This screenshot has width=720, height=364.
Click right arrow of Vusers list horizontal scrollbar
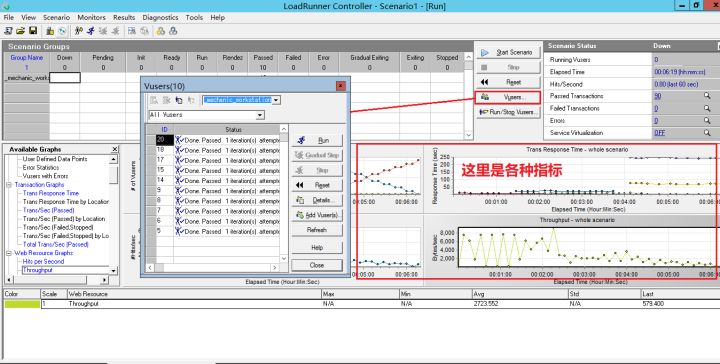(x=275, y=268)
